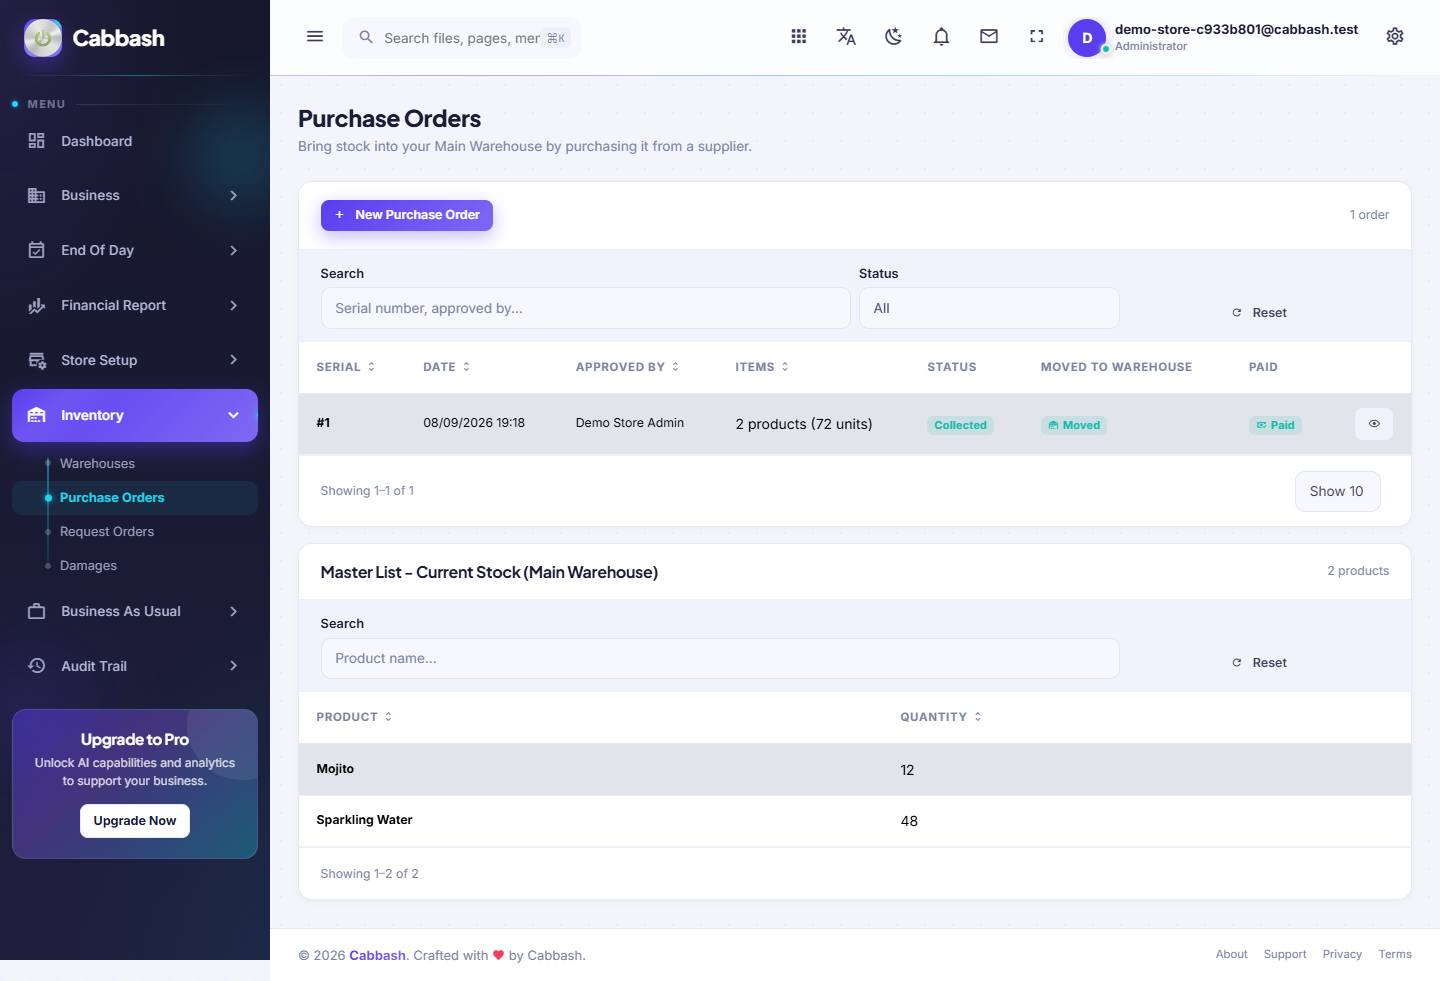
Task: Focus the serial number search field
Action: [585, 308]
